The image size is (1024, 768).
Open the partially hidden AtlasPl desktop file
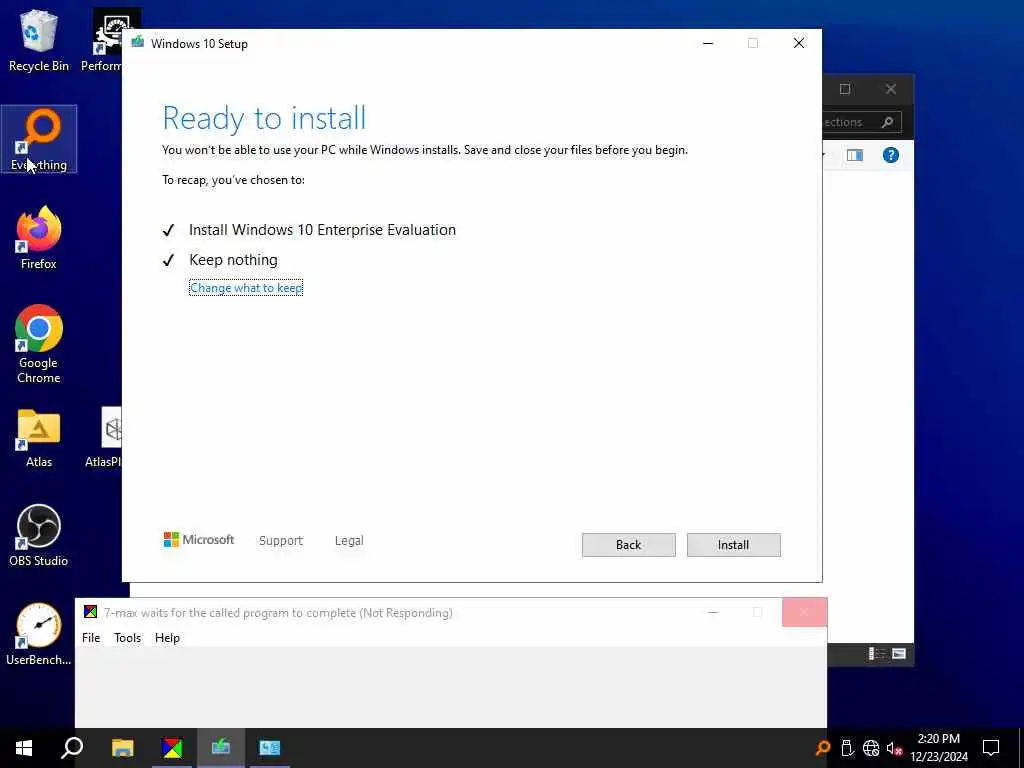(x=104, y=438)
